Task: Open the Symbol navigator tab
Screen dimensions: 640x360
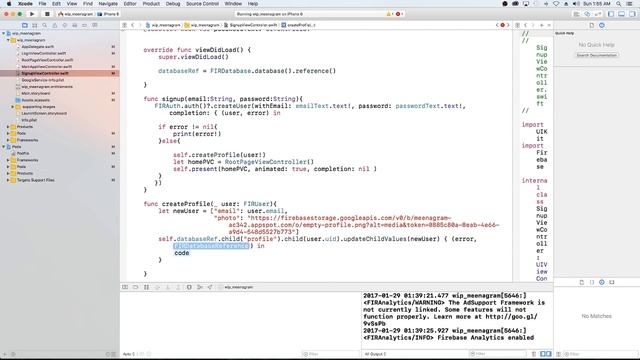Action: pos(35,25)
